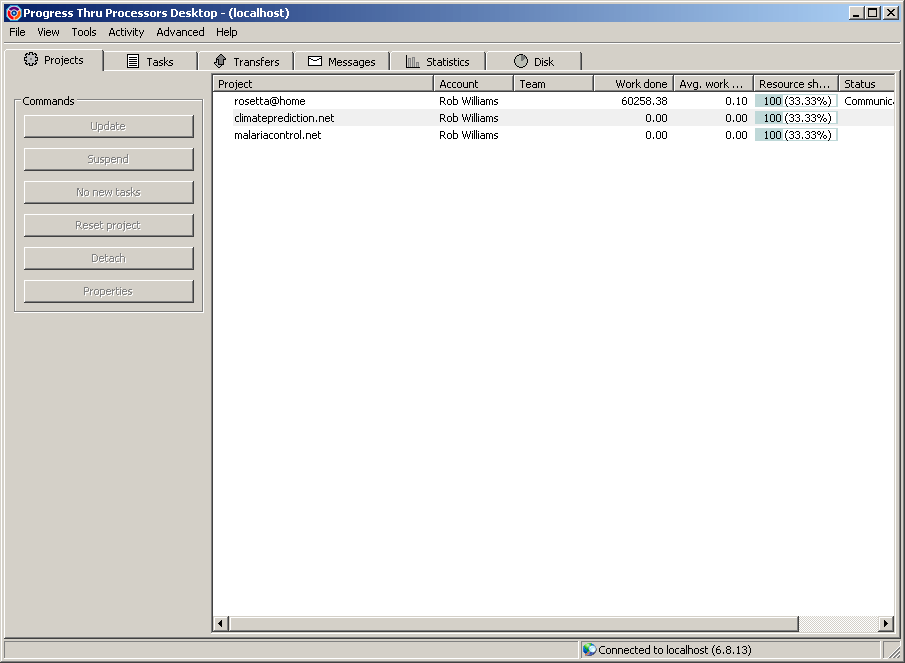Maximize the Progress Thru Processors window
The image size is (905, 663).
(873, 13)
